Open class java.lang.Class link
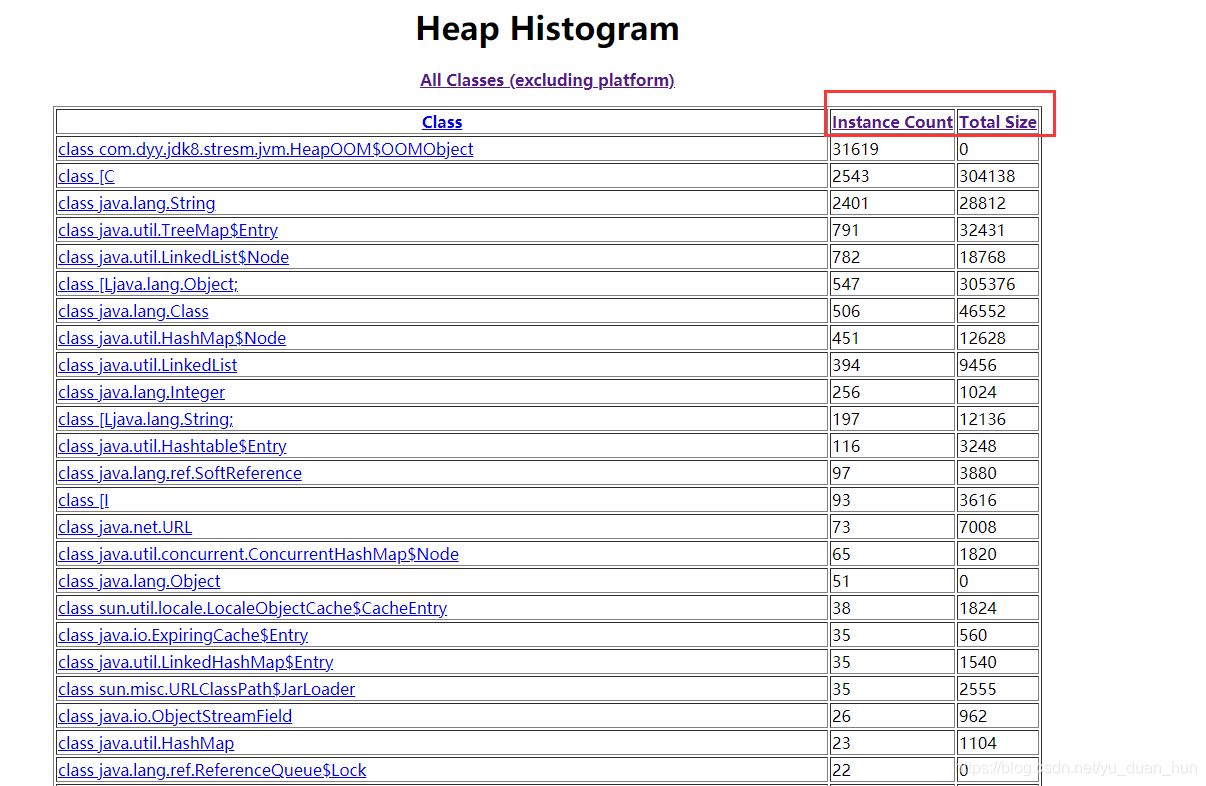Image resolution: width=1206 pixels, height=786 pixels. 133,311
